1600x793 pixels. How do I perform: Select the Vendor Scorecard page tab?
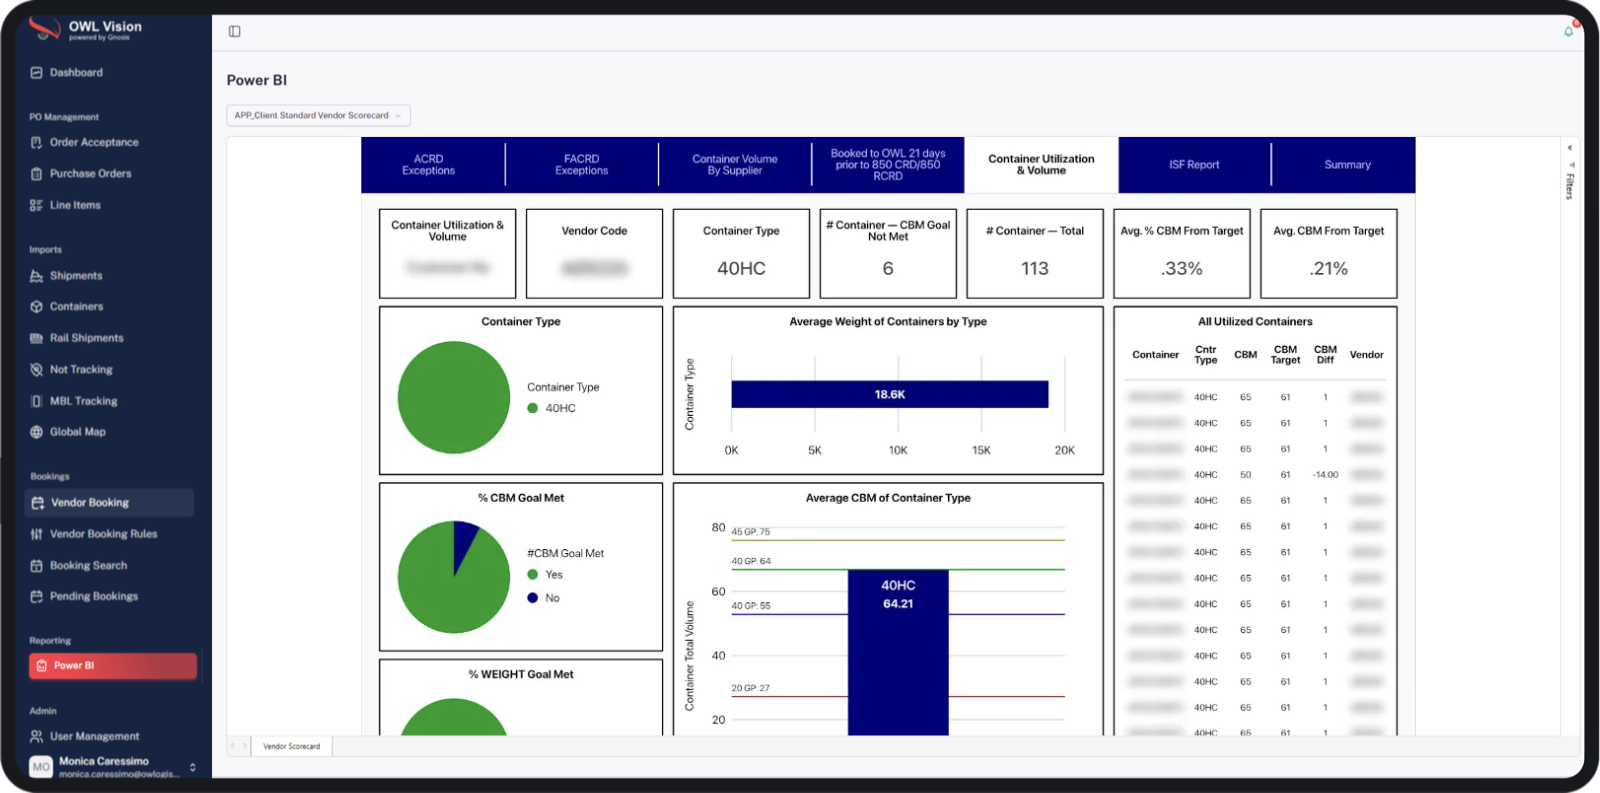click(291, 746)
